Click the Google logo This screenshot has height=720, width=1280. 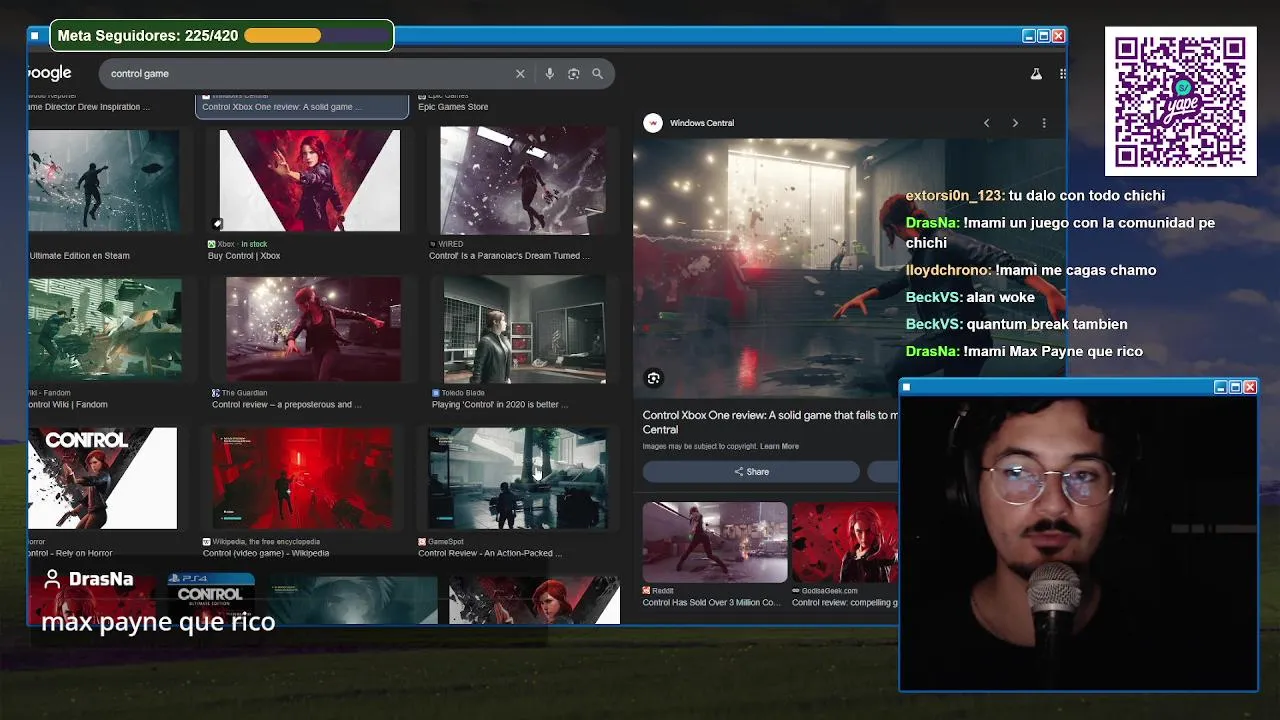(x=49, y=73)
